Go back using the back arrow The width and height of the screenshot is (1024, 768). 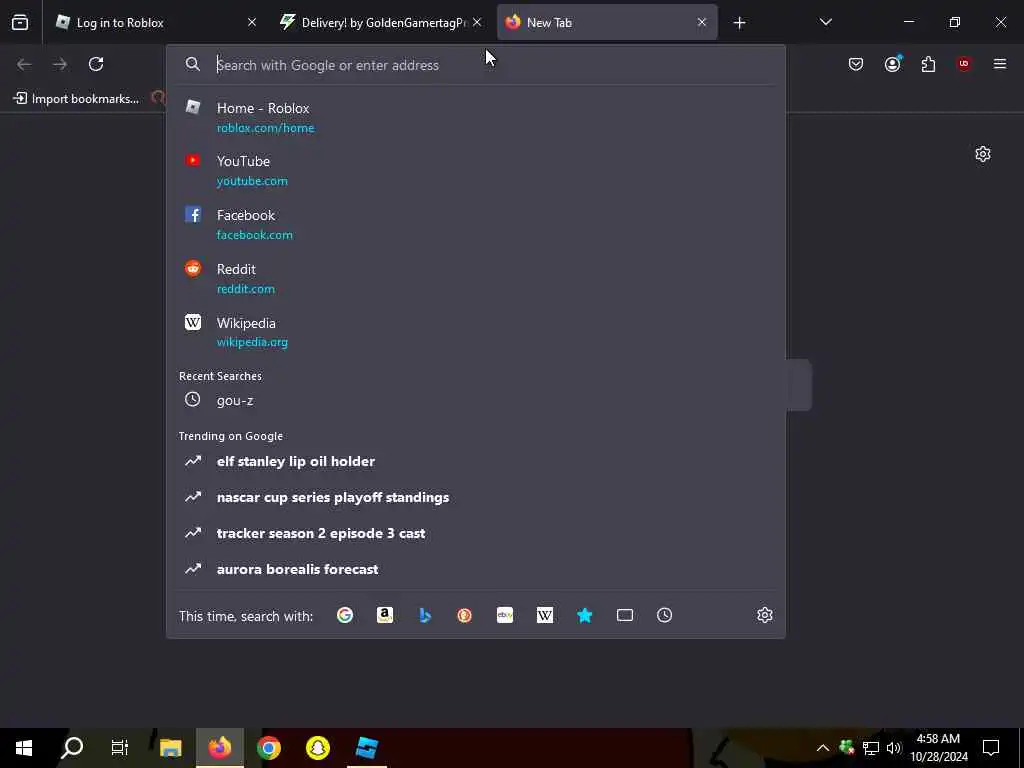click(24, 64)
